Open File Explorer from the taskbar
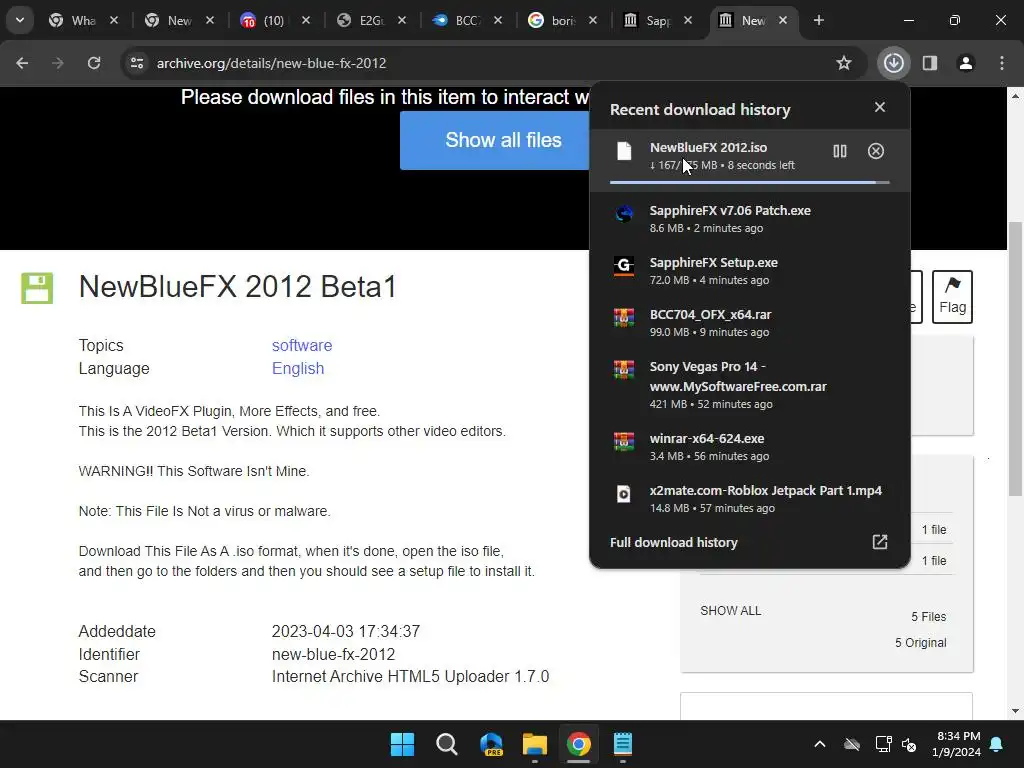 click(x=535, y=744)
